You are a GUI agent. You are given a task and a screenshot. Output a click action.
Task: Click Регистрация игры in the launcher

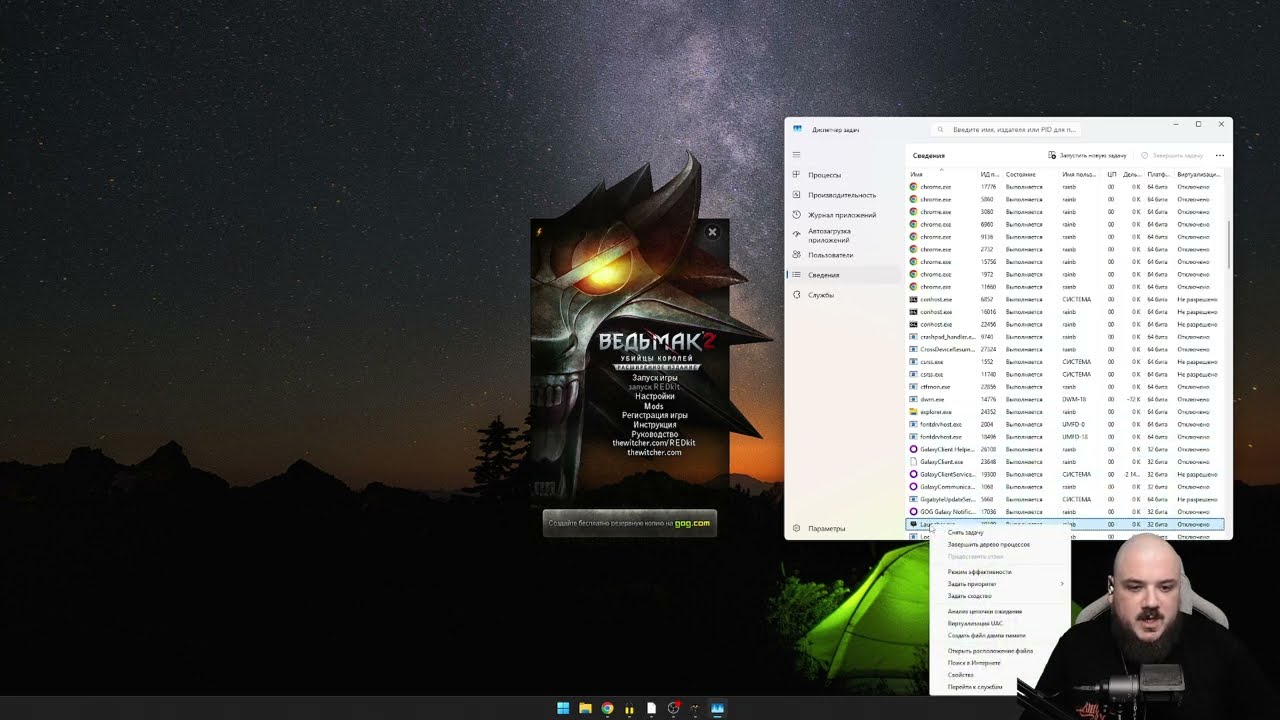click(655, 415)
